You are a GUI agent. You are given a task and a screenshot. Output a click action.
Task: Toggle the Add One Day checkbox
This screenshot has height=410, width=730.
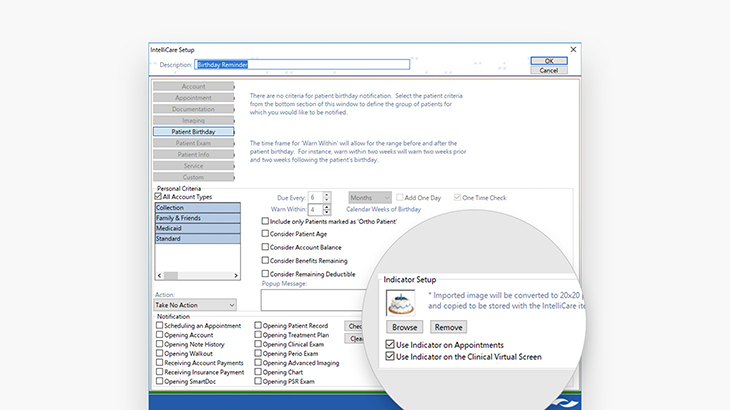[399, 197]
